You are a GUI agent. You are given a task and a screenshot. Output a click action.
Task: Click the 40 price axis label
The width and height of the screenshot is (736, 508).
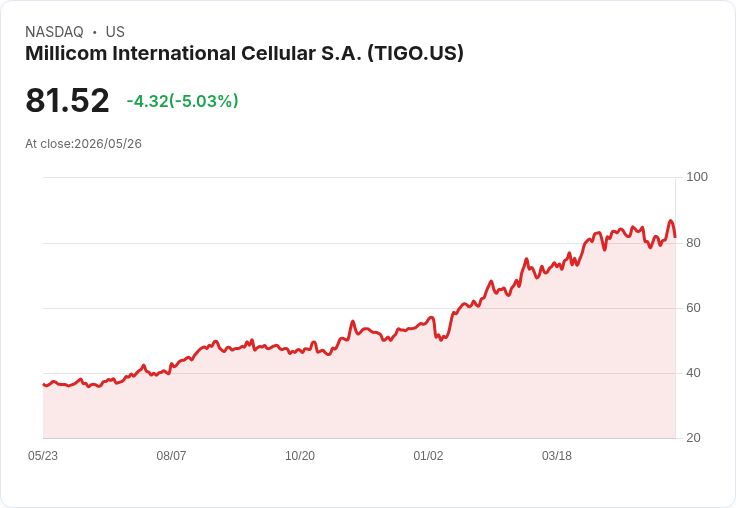tap(693, 373)
